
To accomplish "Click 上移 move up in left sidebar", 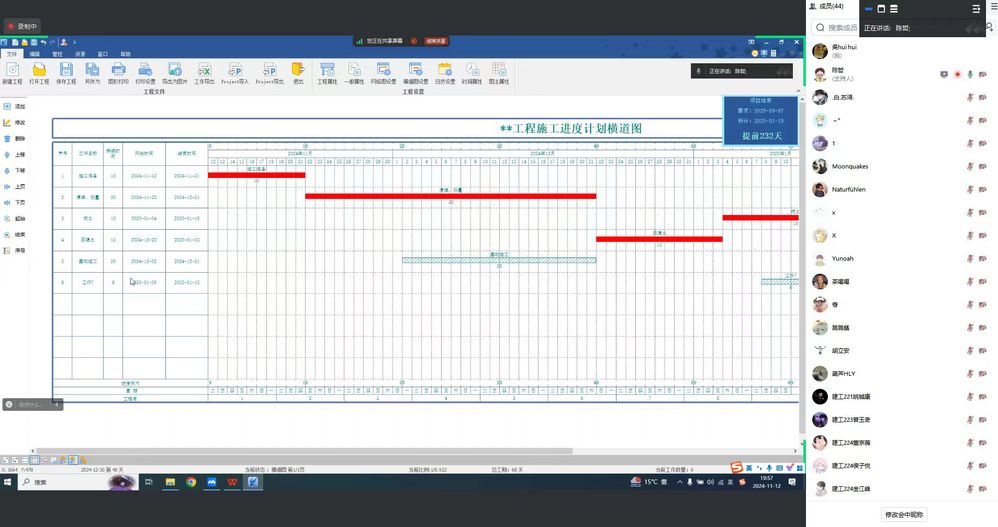I will pyautogui.click(x=15, y=155).
